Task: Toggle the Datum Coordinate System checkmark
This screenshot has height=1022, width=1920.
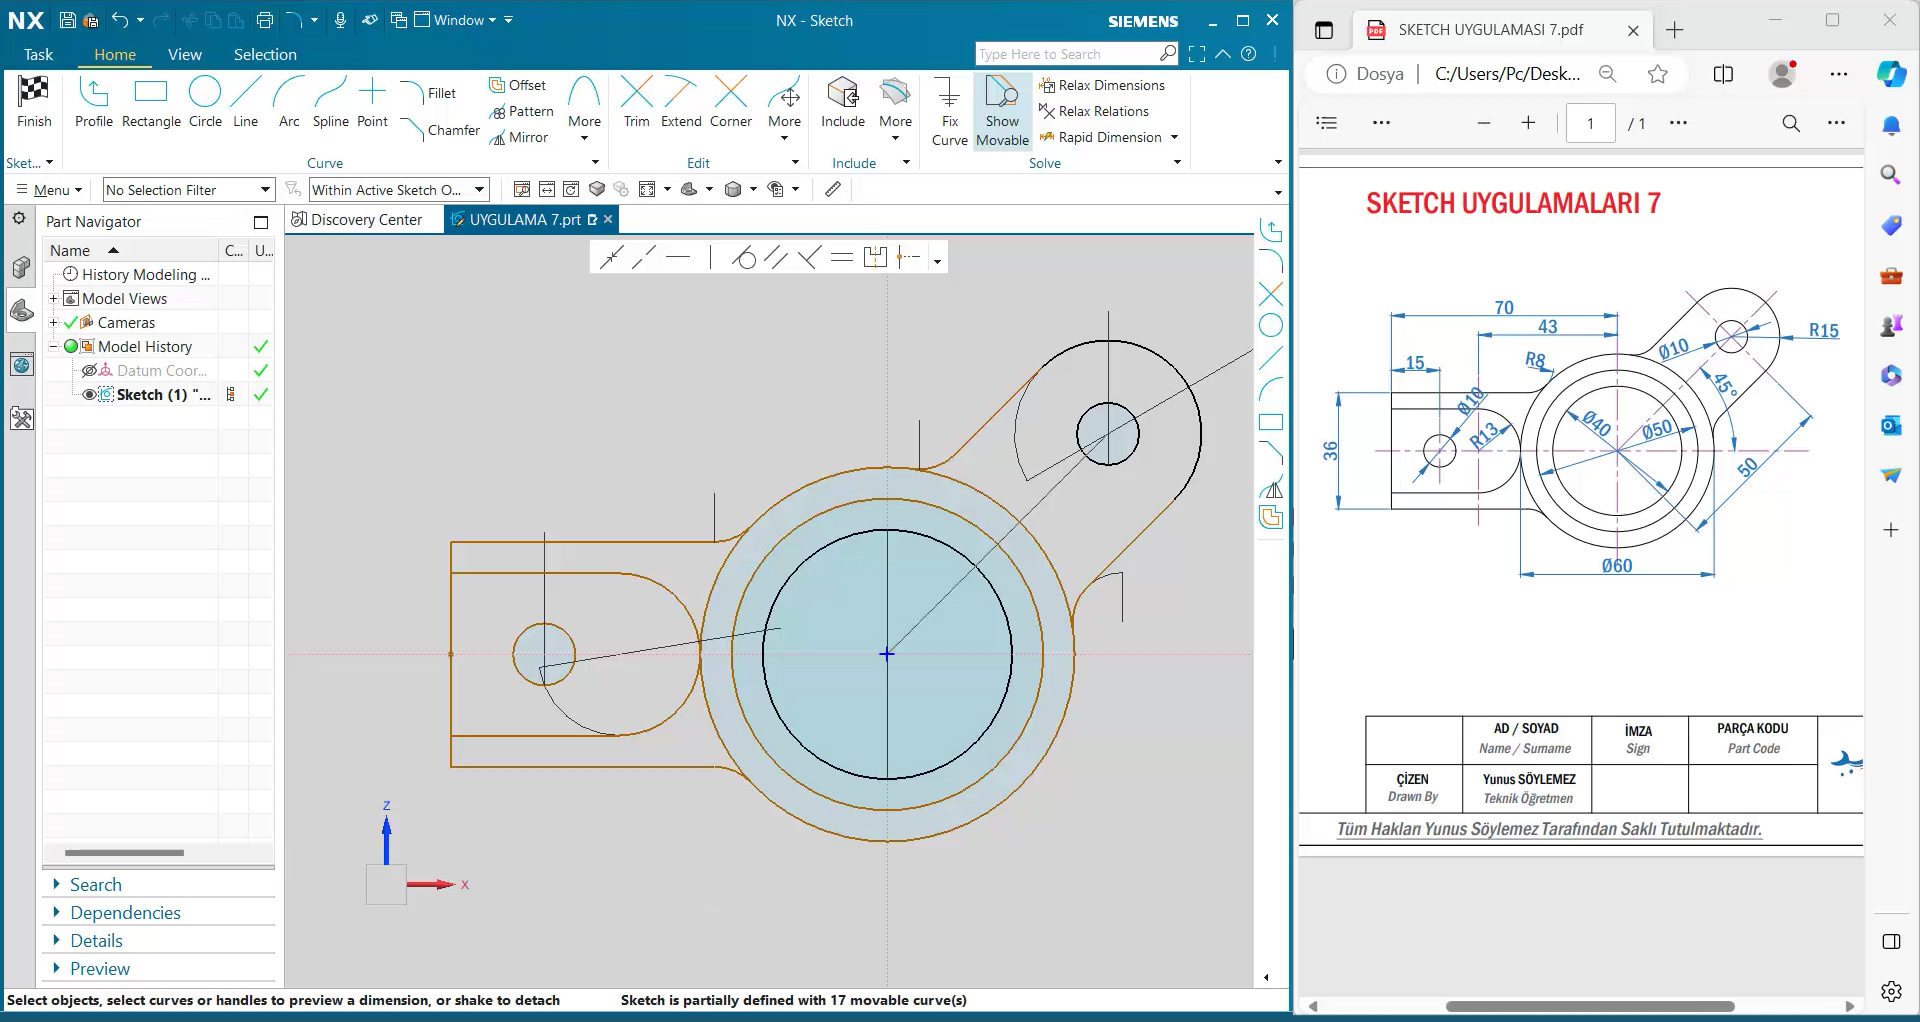Action: pos(261,370)
